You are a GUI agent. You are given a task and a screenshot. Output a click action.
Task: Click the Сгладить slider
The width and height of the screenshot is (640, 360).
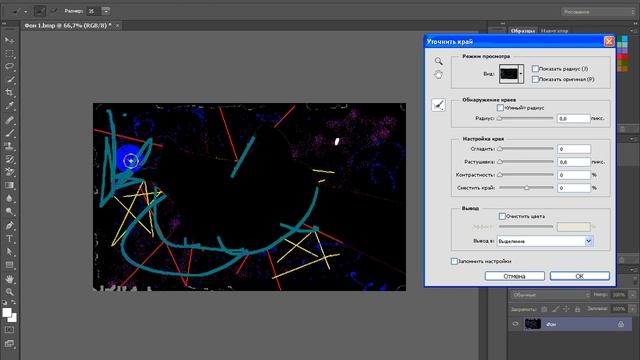(526, 149)
